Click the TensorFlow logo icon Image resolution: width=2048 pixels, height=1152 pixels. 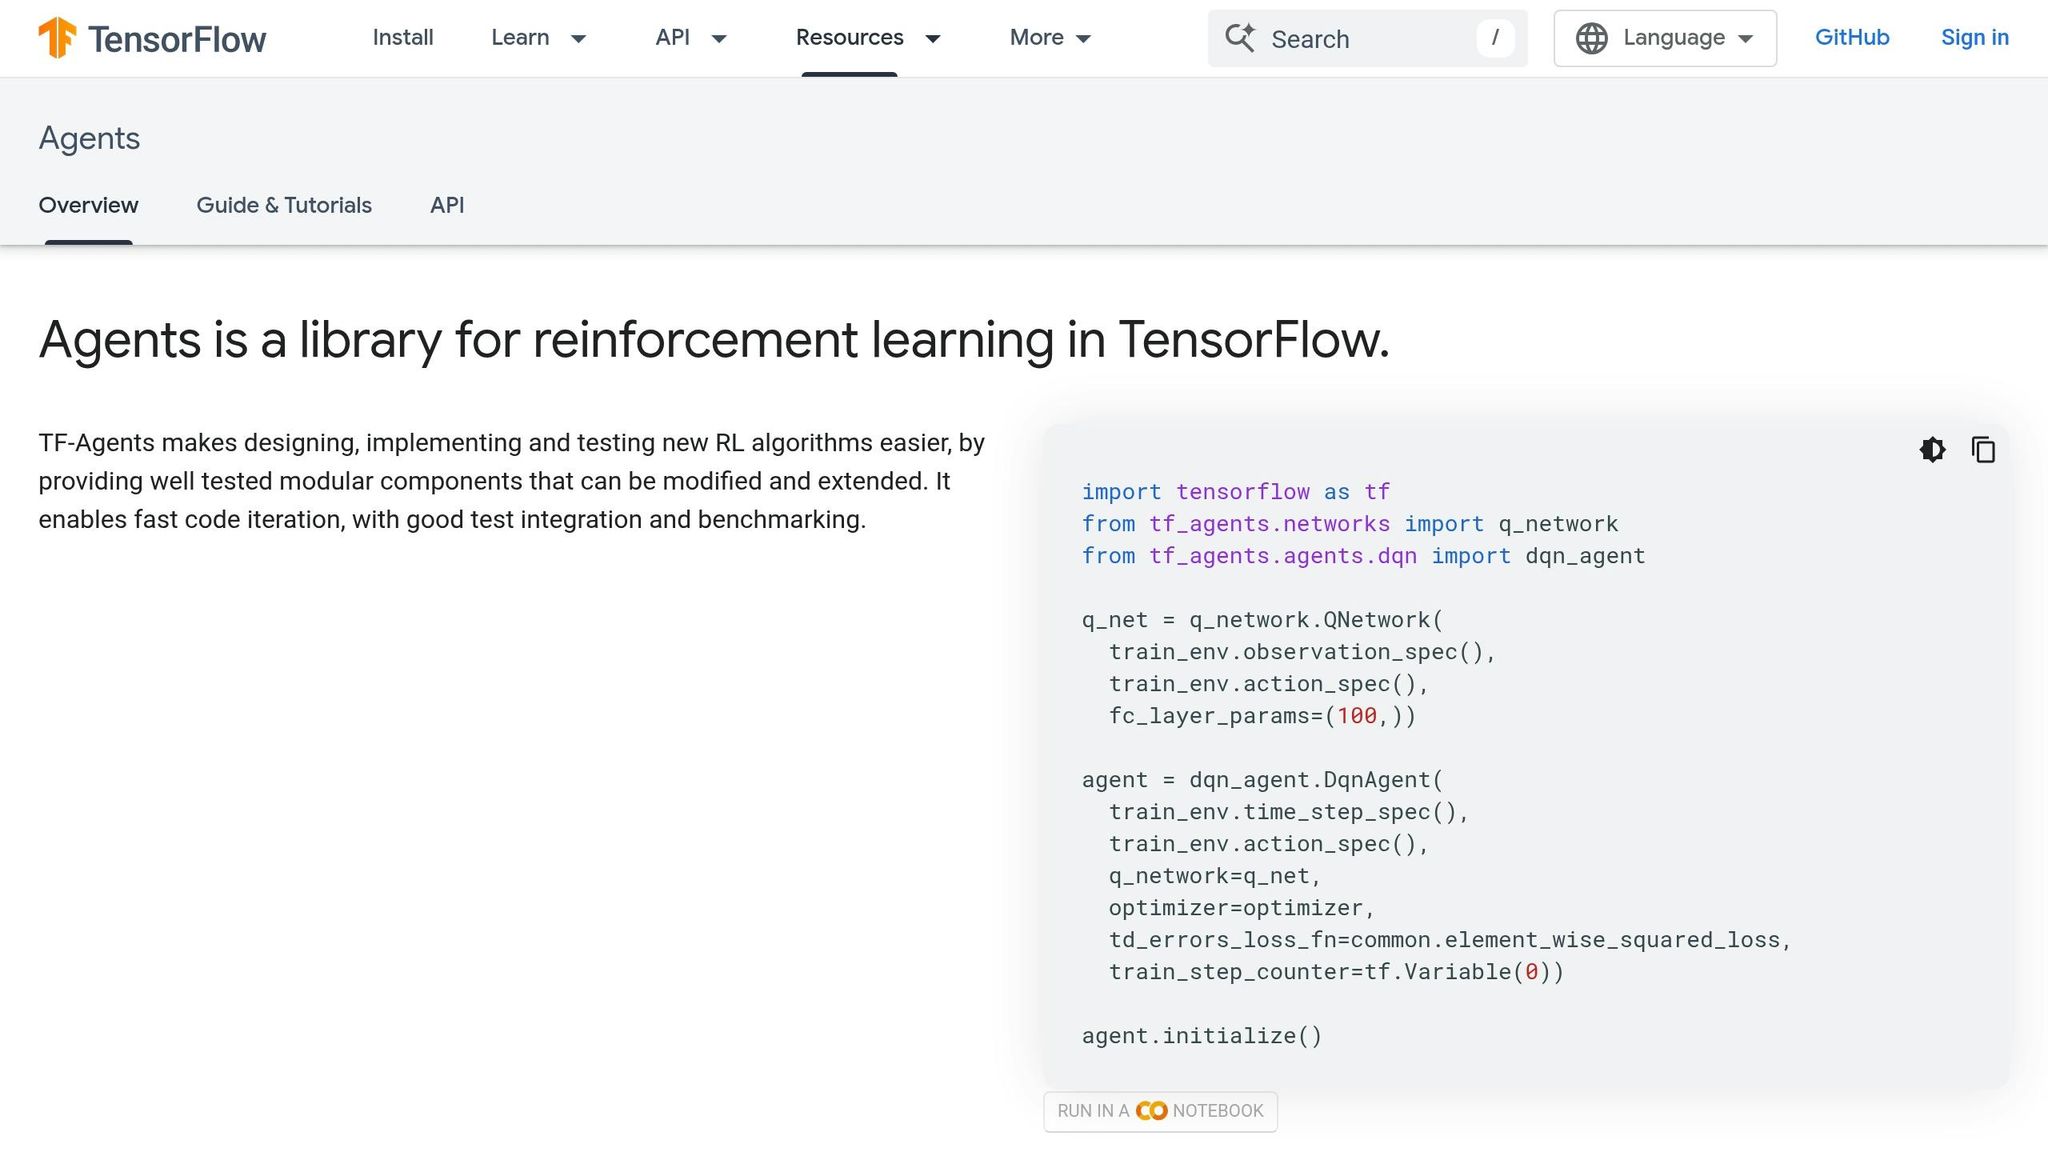click(57, 38)
